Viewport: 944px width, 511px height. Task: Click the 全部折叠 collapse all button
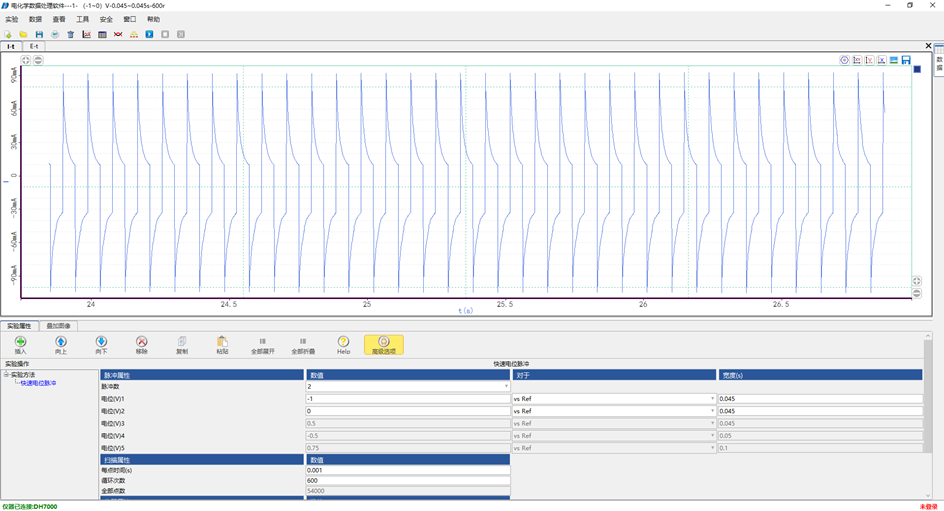(303, 345)
